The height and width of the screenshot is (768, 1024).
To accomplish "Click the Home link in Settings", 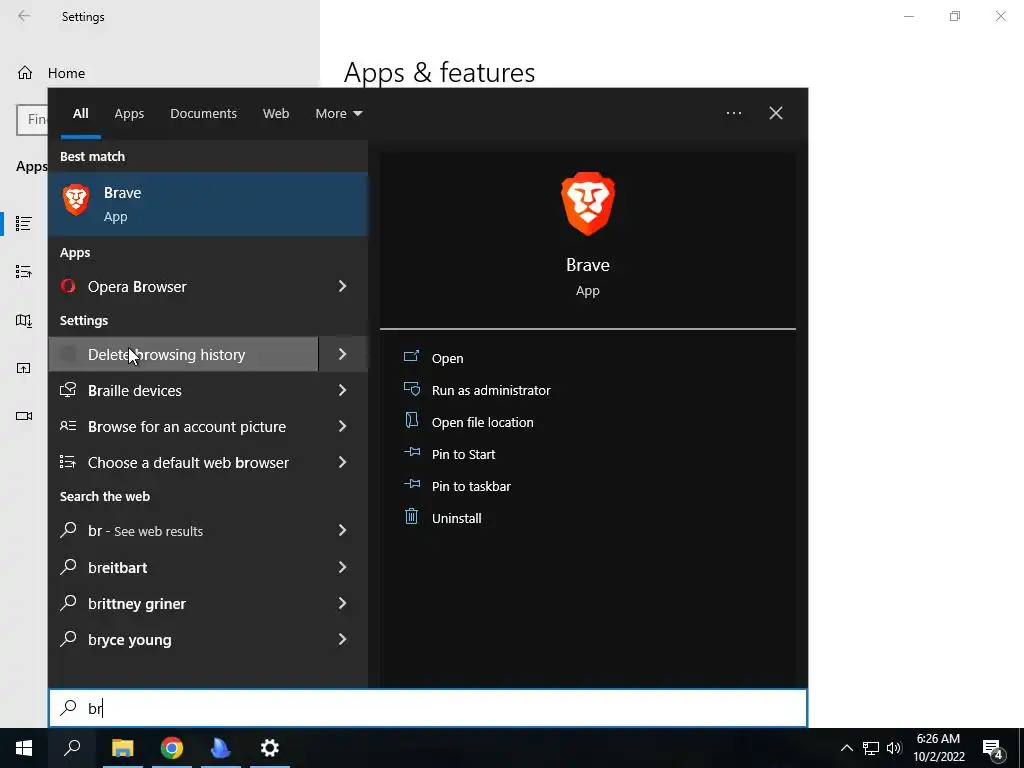I will 66,73.
